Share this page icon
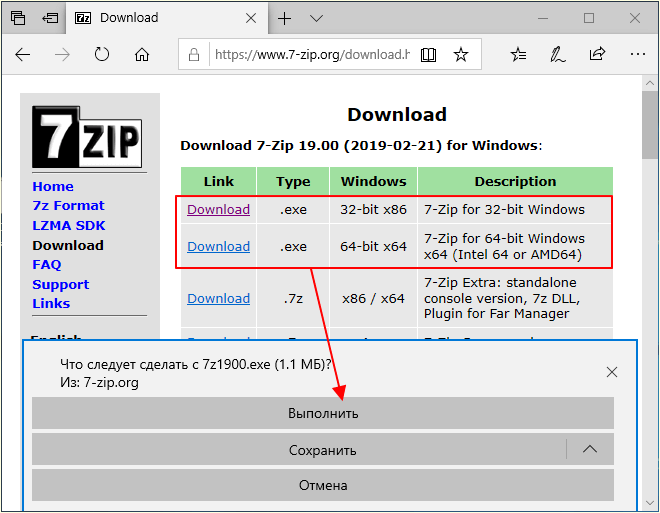Image resolution: width=660 pixels, height=513 pixels. coord(597,54)
